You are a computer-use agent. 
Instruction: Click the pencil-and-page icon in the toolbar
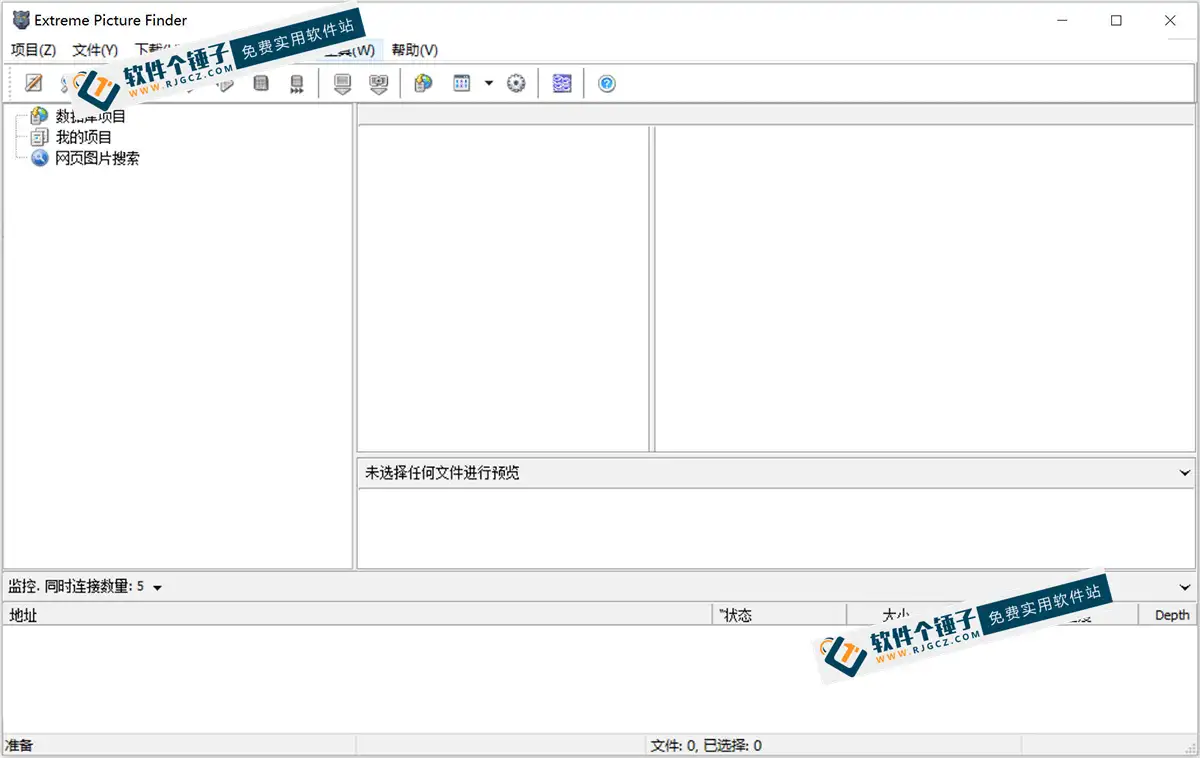[34, 84]
